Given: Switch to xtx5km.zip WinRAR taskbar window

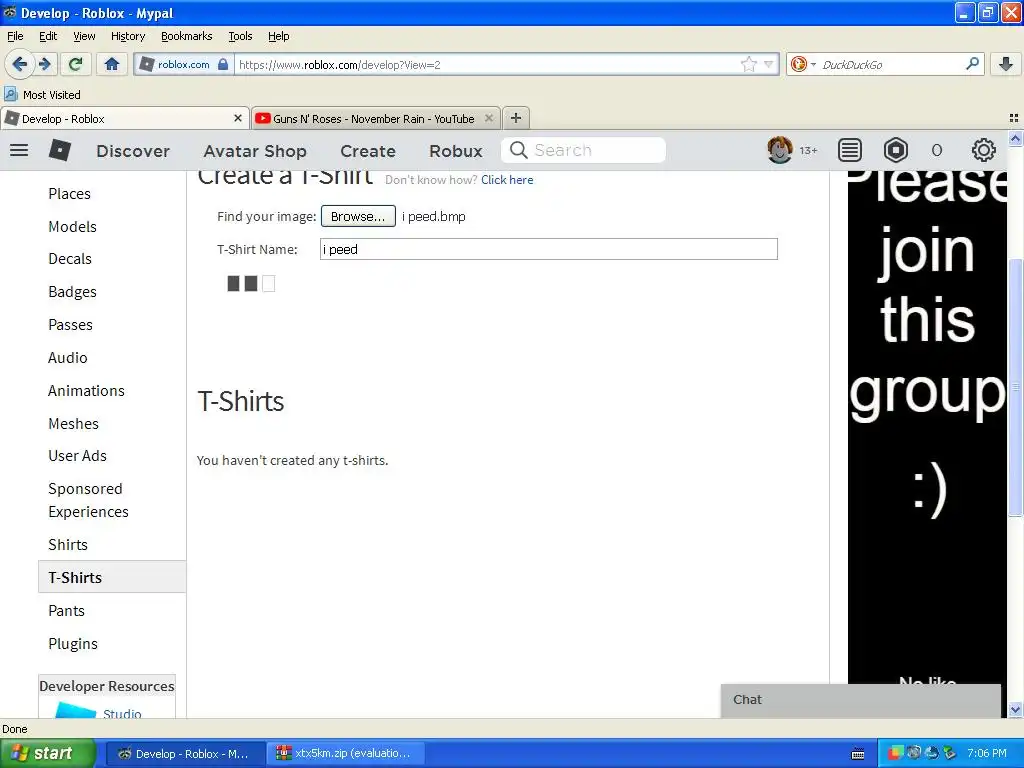Looking at the screenshot, I should pyautogui.click(x=346, y=753).
